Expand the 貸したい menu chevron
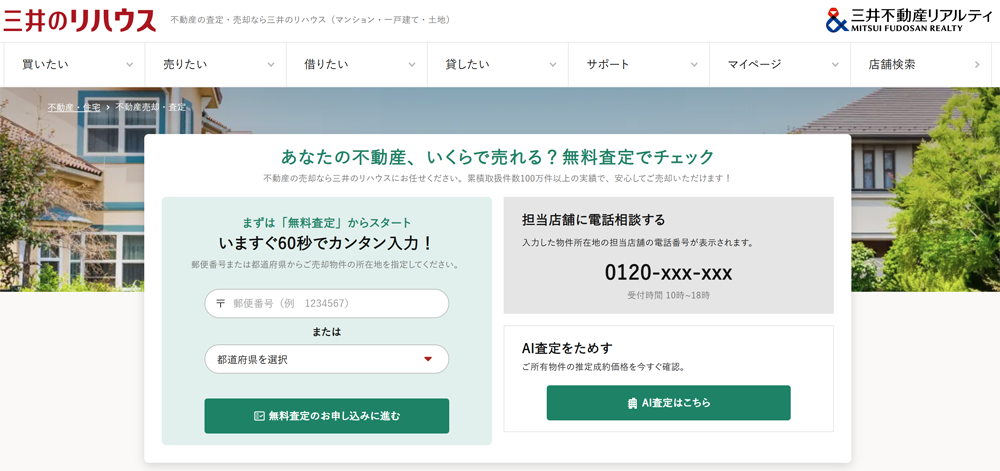Image resolution: width=1000 pixels, height=471 pixels. (x=553, y=64)
